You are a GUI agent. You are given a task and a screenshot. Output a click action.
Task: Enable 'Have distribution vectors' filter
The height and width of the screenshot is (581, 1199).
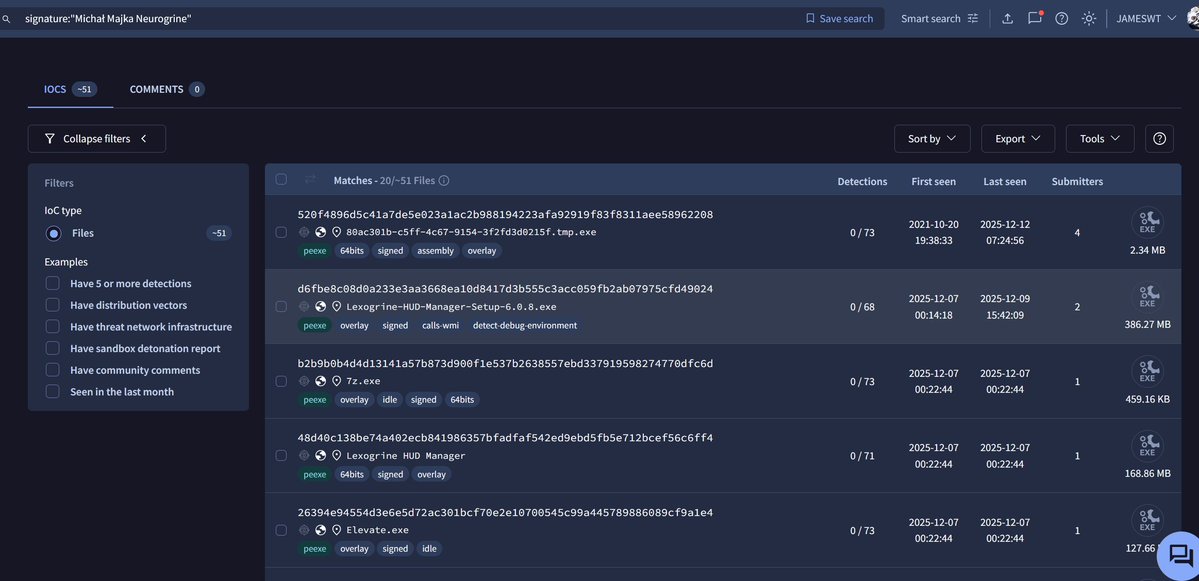coord(53,305)
